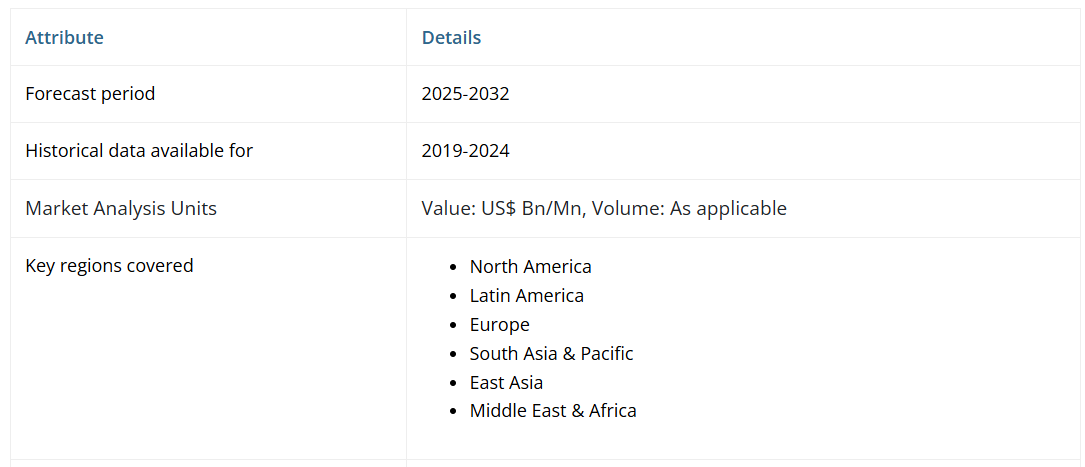Click the South Asia & Pacific entry
Viewport: 1085px width, 467px height.
(x=551, y=354)
